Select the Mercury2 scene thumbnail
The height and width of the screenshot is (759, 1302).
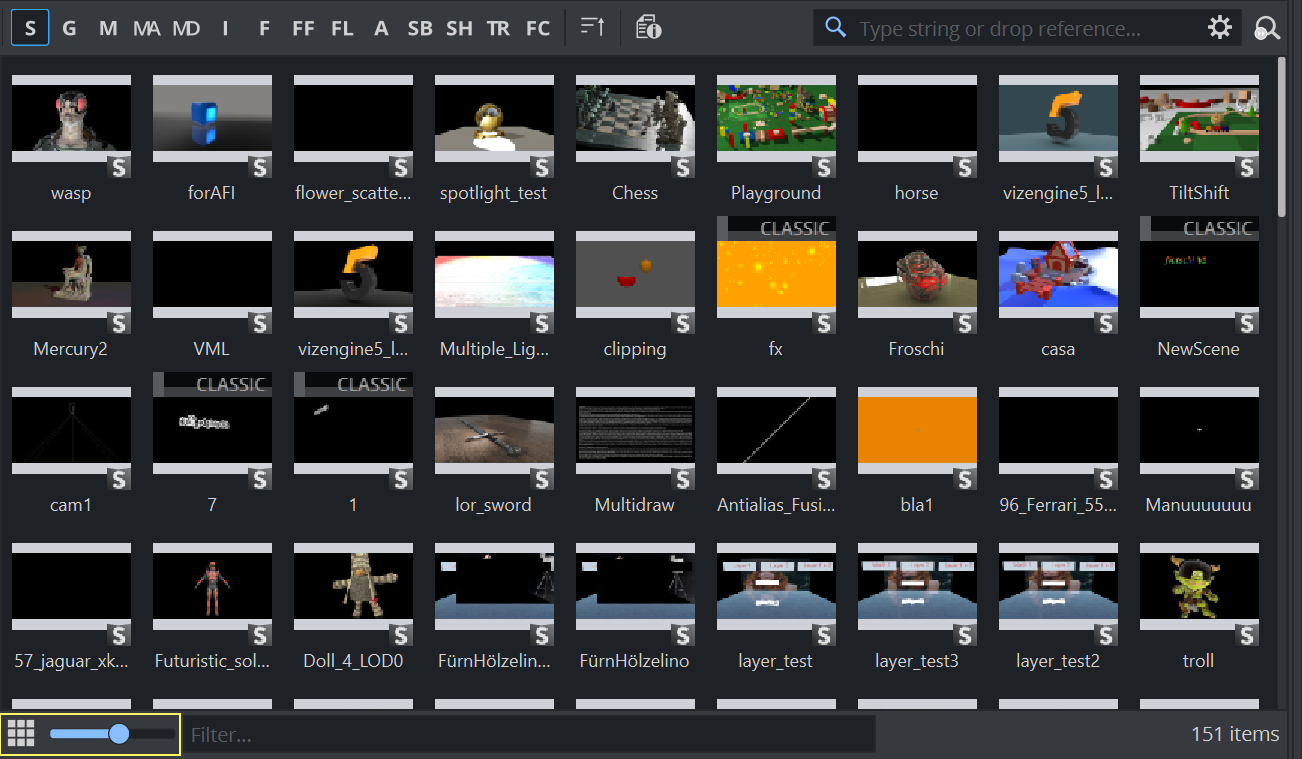(71, 274)
